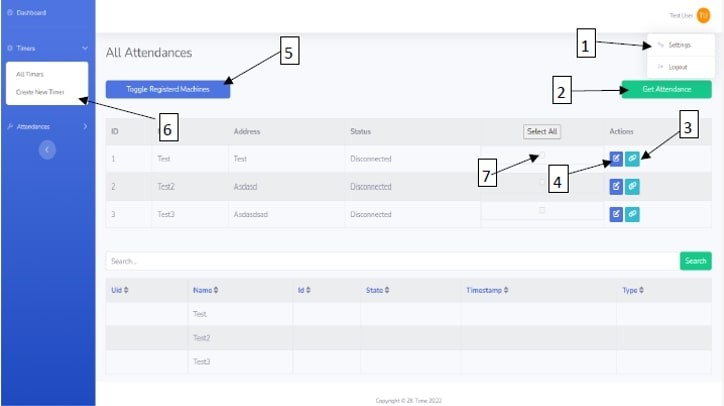Check the checkbox in the Test2 row
Viewport: 724px width, 406px height.
coord(542,182)
